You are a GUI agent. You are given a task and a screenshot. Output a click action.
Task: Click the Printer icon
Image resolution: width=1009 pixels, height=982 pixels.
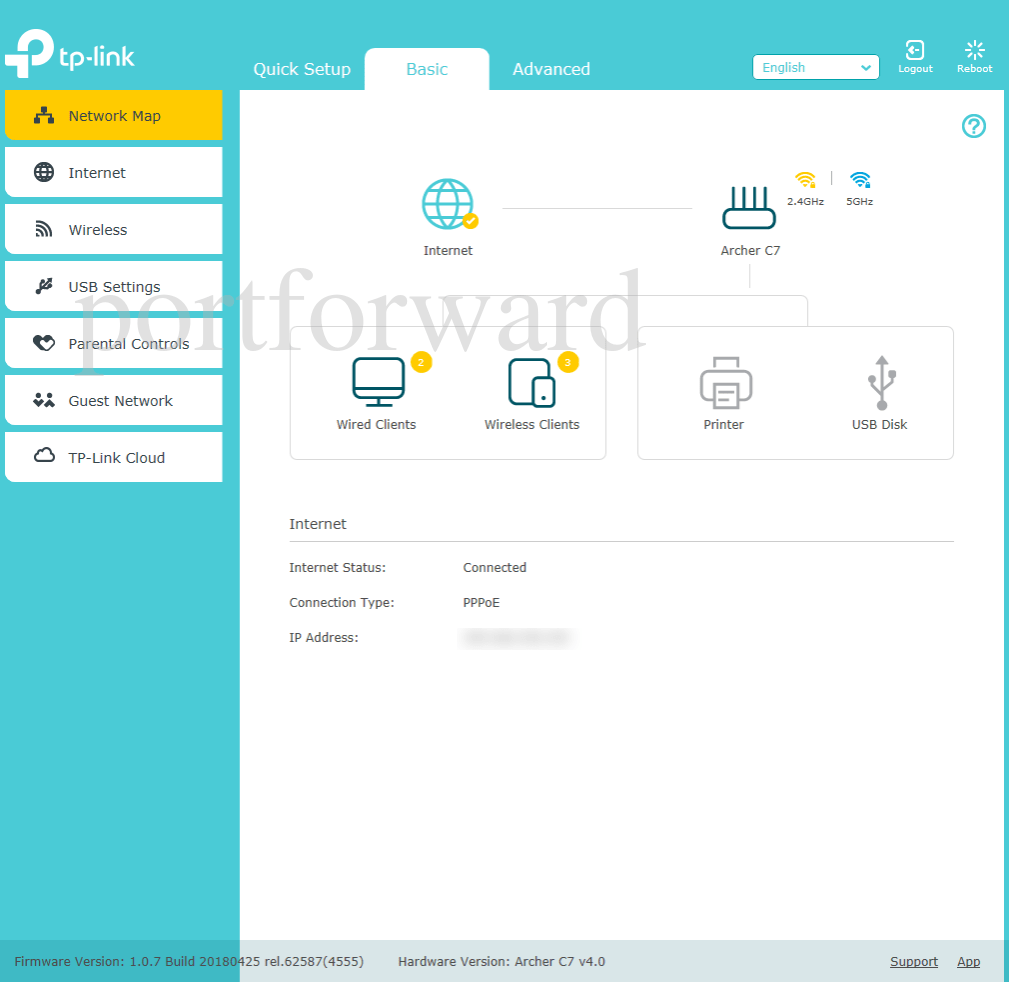(x=723, y=382)
